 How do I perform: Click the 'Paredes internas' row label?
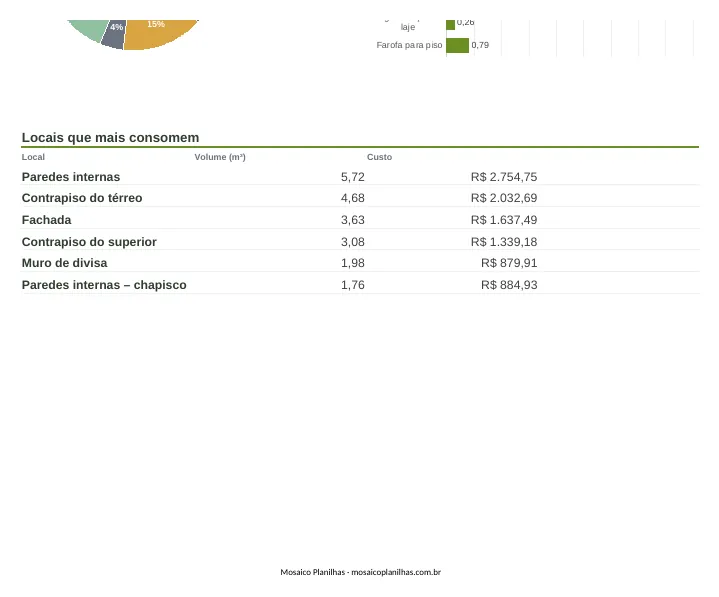pos(71,177)
